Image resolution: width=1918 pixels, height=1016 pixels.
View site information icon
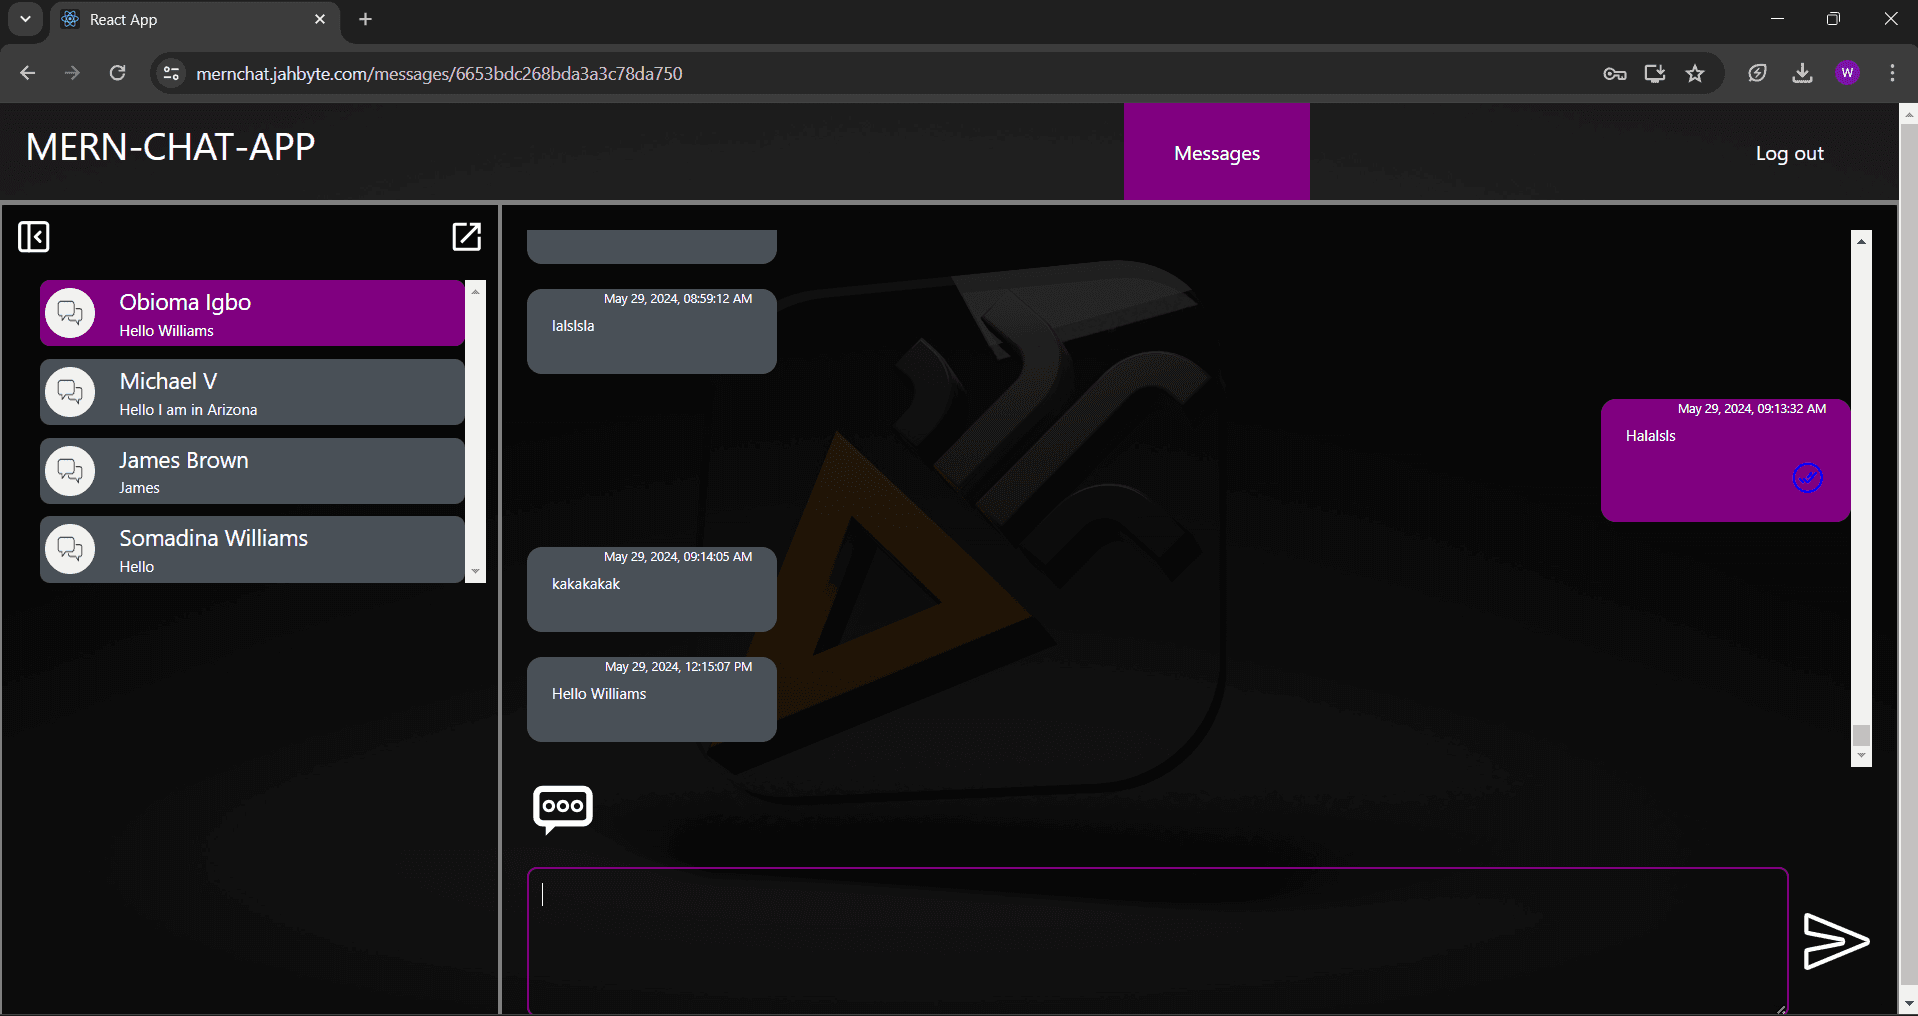(x=172, y=73)
